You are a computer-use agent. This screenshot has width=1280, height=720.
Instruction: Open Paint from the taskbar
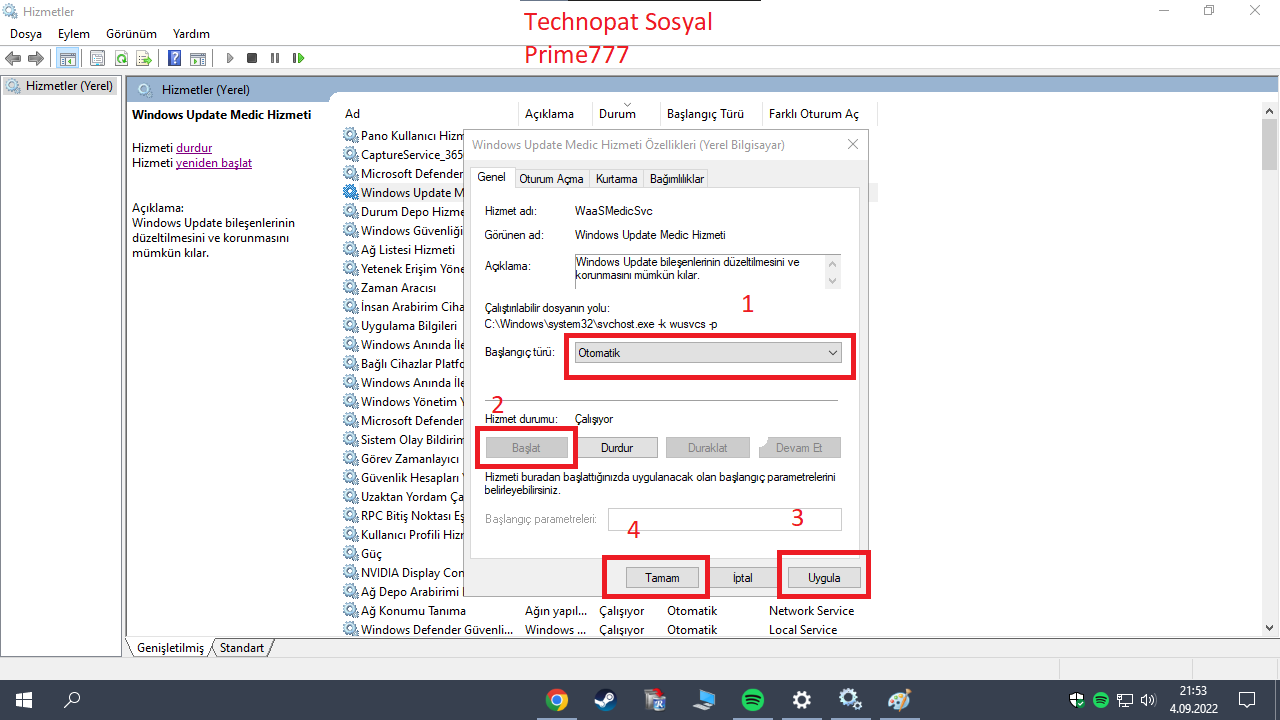pos(899,700)
